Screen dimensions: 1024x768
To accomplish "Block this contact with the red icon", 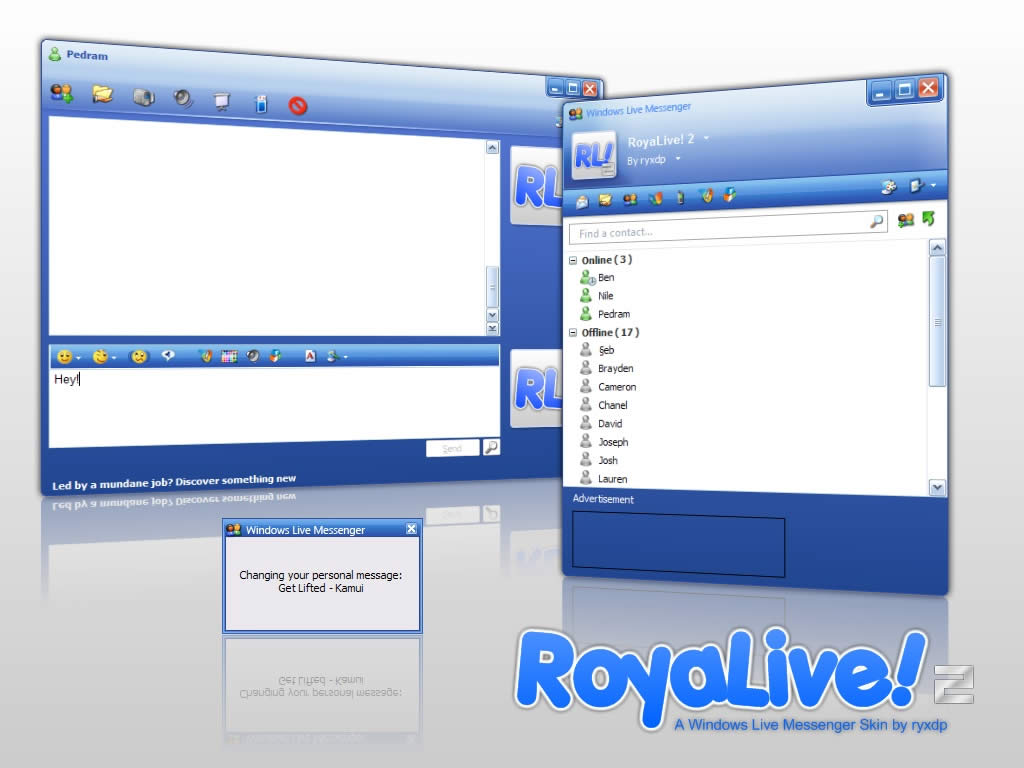I will point(298,105).
